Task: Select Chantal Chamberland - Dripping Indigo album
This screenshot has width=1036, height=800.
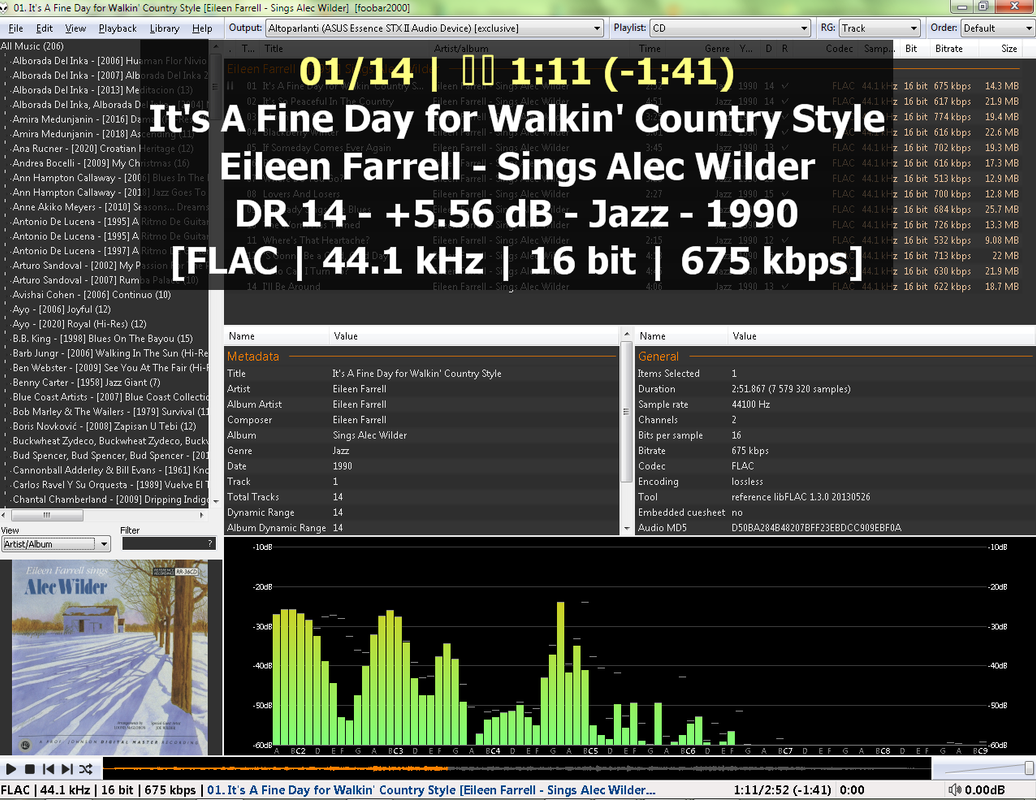Action: [110, 499]
